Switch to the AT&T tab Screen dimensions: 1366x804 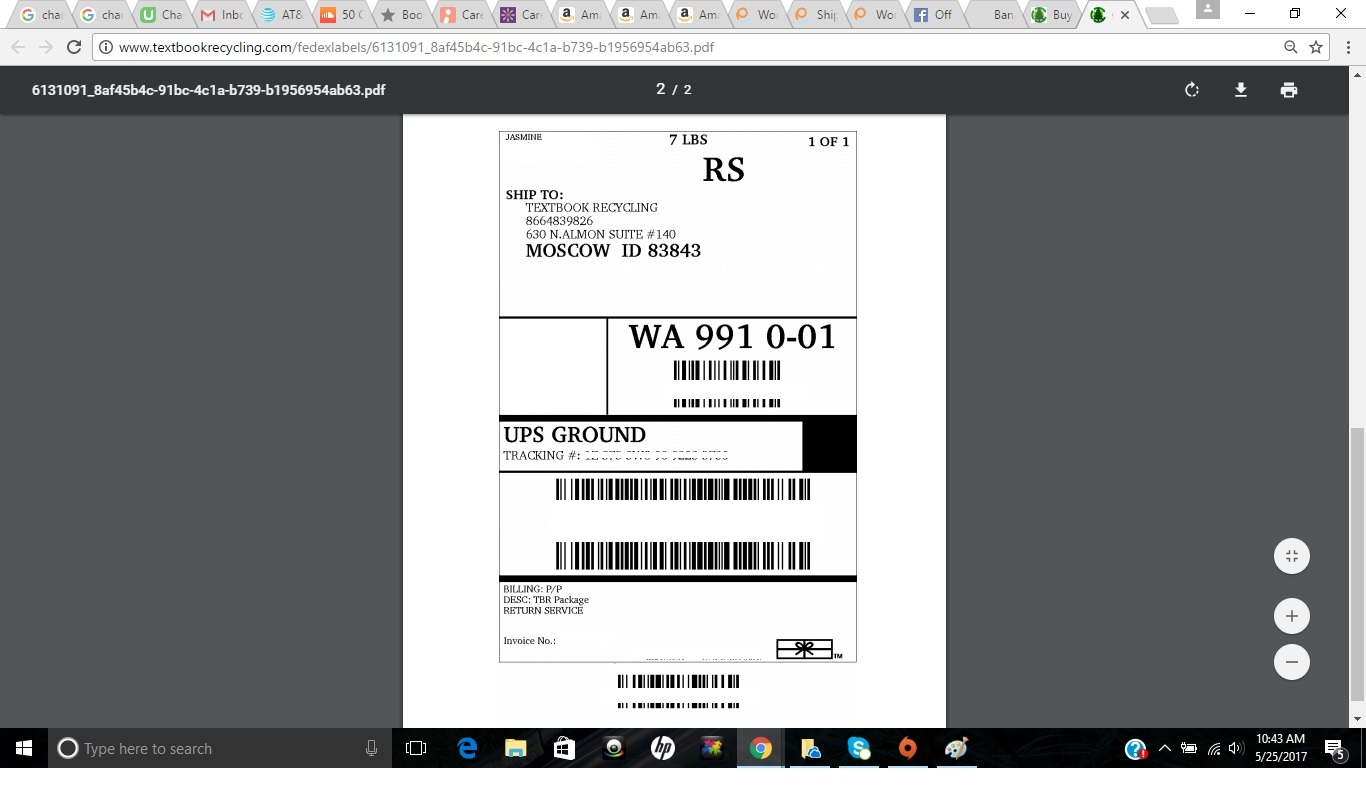coord(281,15)
